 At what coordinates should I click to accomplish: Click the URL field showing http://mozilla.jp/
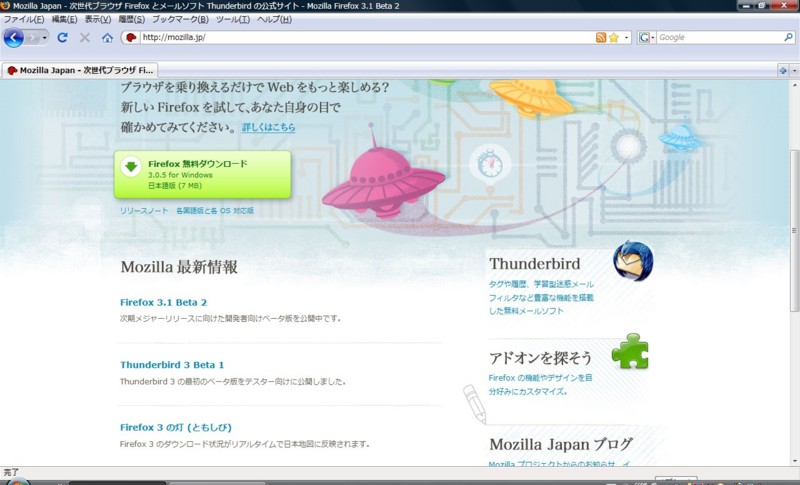click(366, 37)
